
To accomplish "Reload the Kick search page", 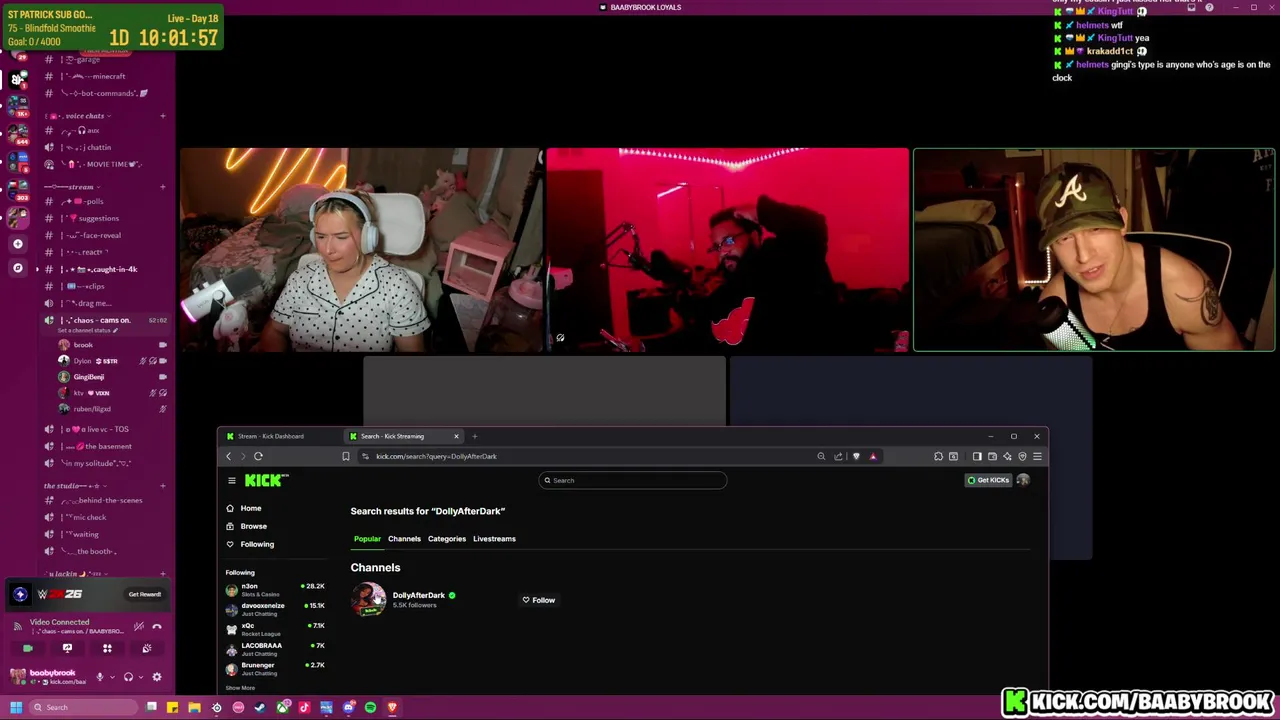I will pos(258,456).
